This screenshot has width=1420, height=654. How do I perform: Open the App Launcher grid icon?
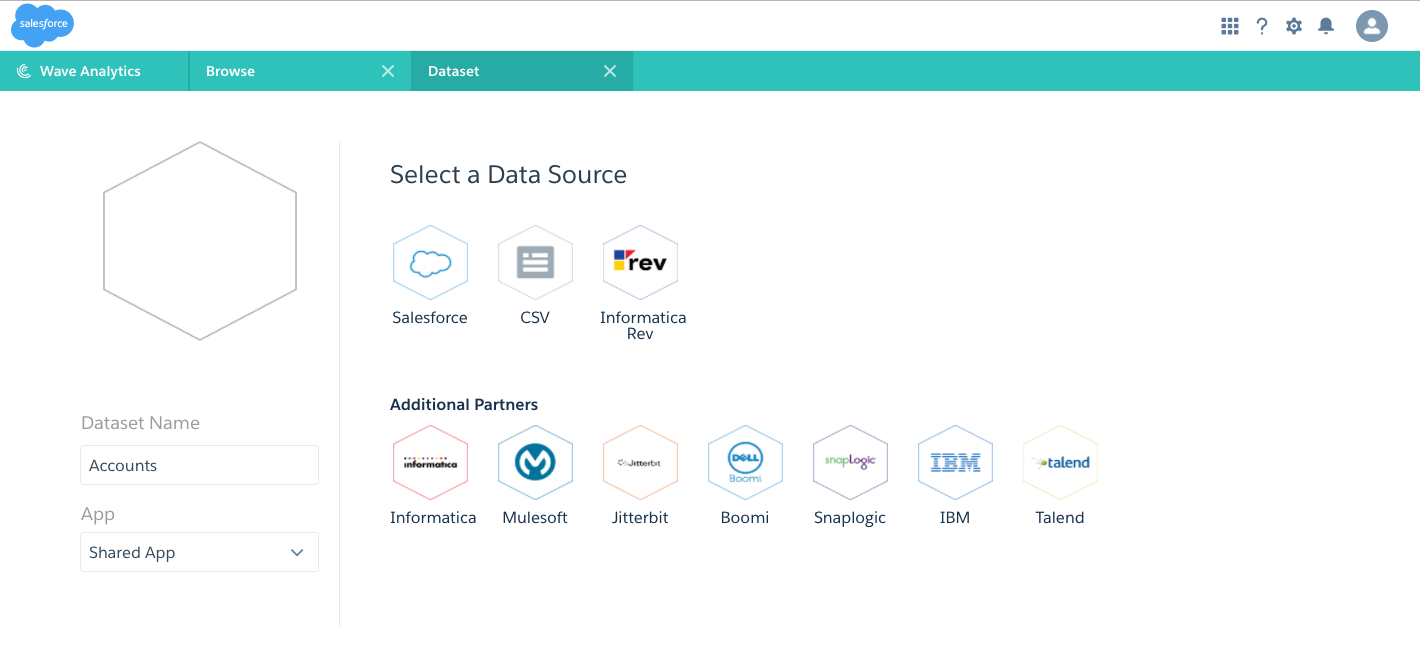click(x=1230, y=26)
